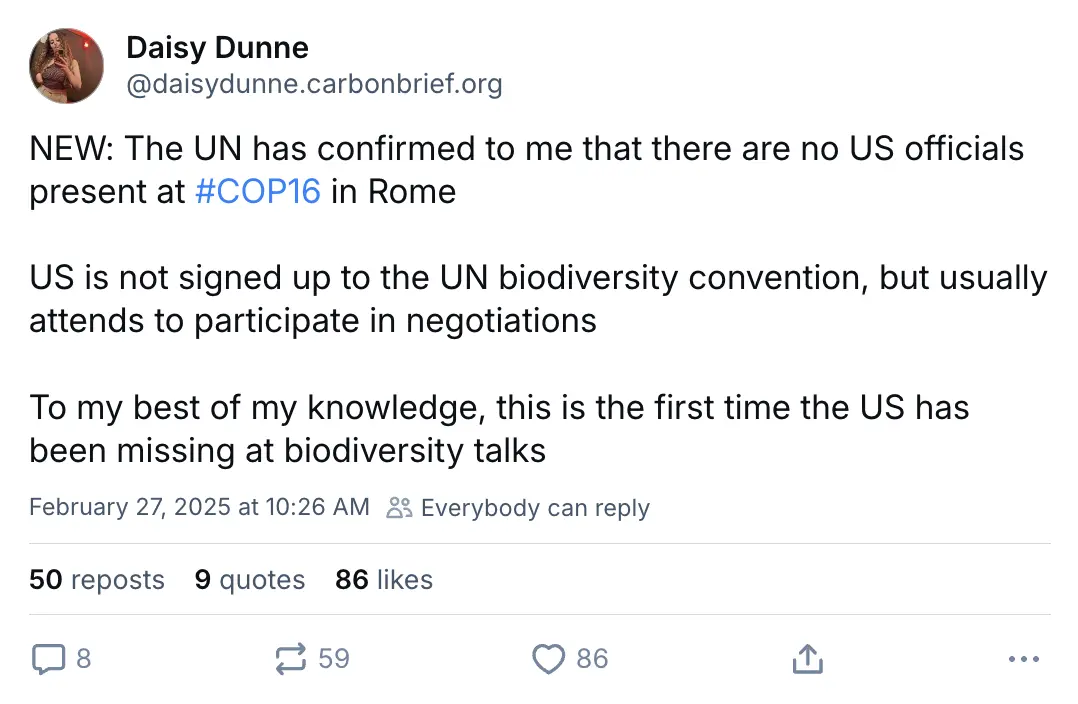This screenshot has width=1078, height=704.
Task: Open the share icon below the post
Action: (807, 659)
